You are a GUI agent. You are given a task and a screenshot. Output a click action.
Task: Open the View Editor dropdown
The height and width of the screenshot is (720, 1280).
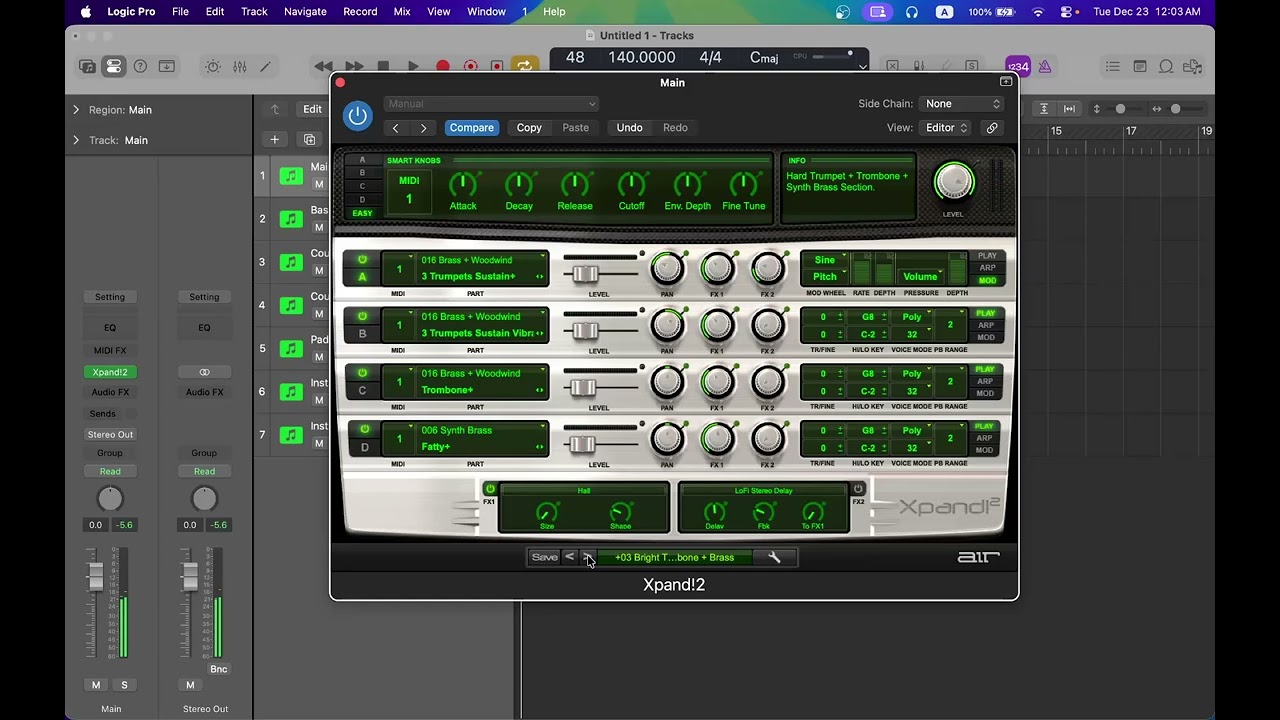[945, 128]
